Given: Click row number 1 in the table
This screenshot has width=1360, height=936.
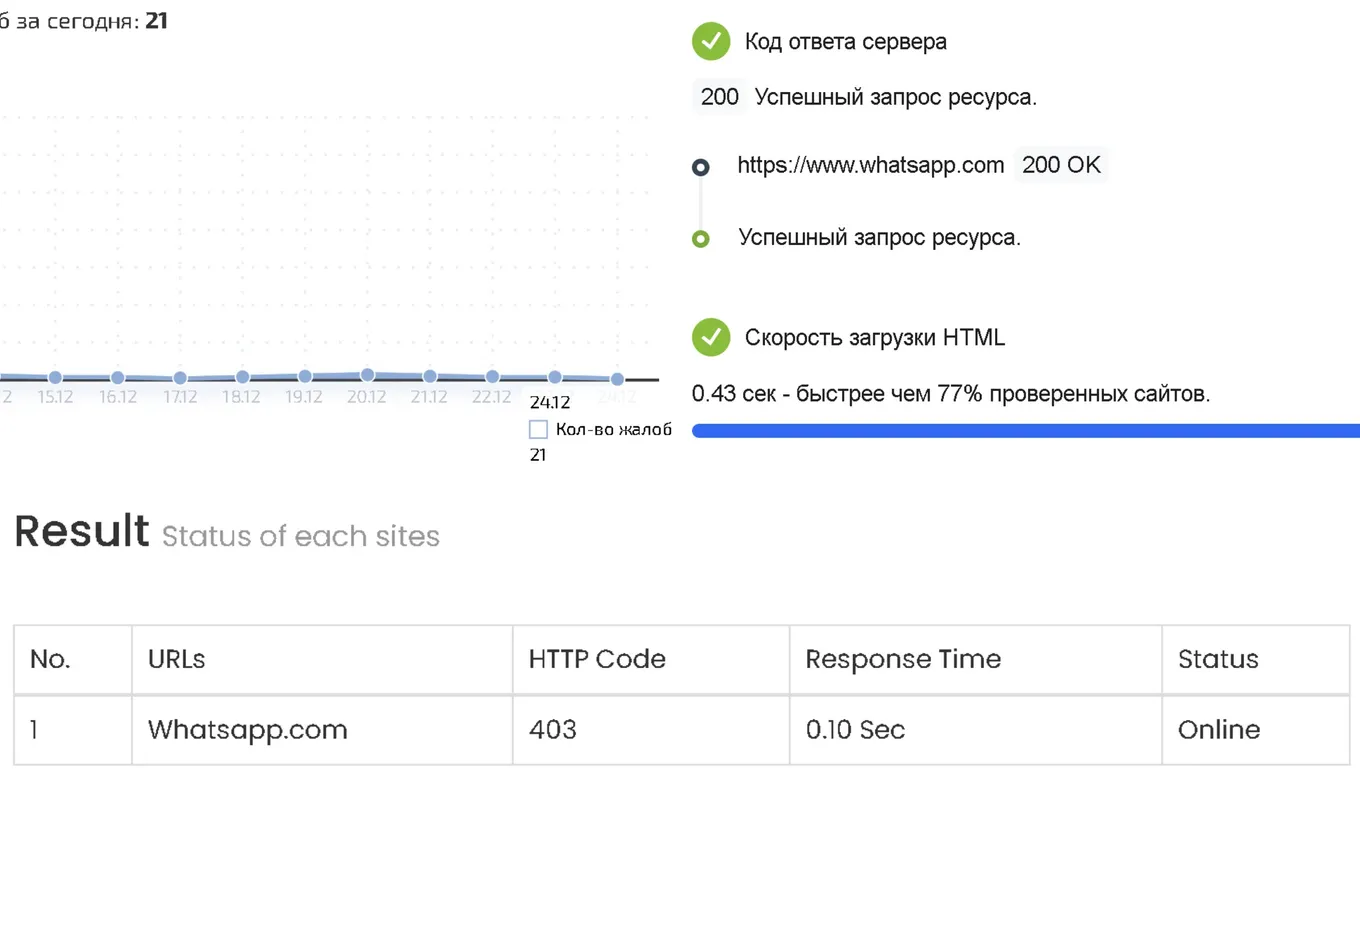Looking at the screenshot, I should 73,730.
